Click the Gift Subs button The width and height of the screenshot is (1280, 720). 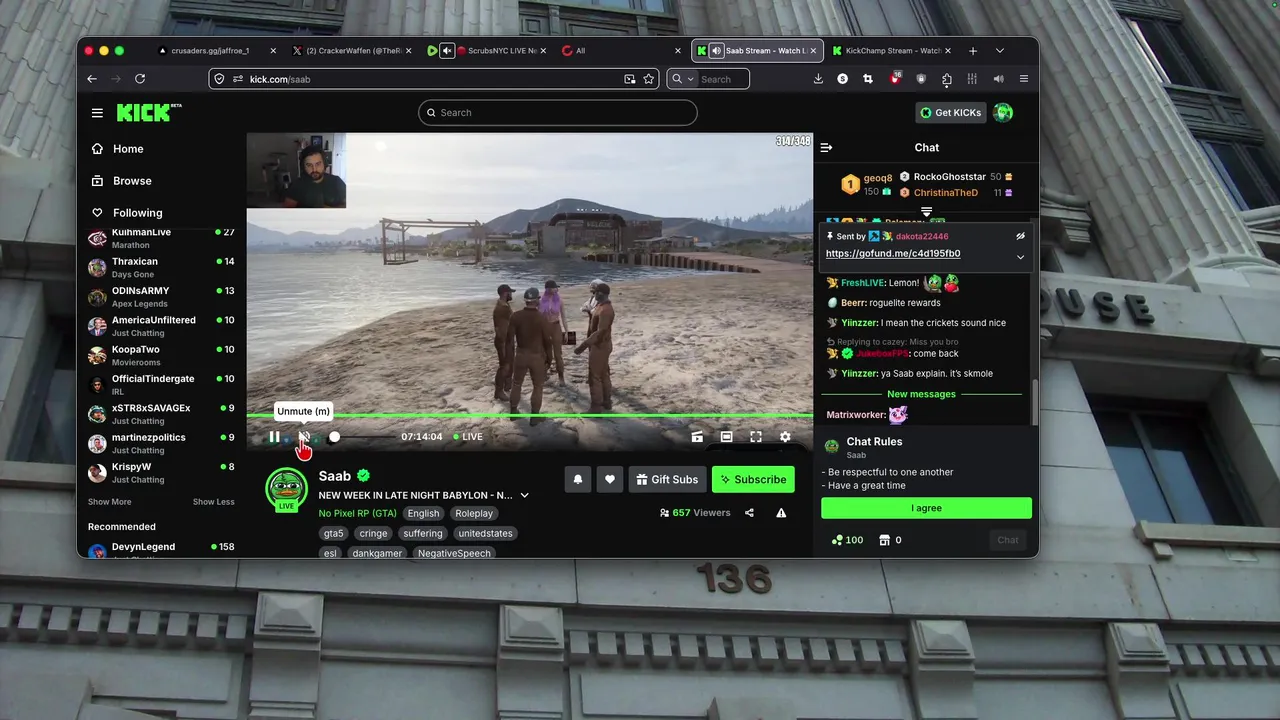click(667, 479)
